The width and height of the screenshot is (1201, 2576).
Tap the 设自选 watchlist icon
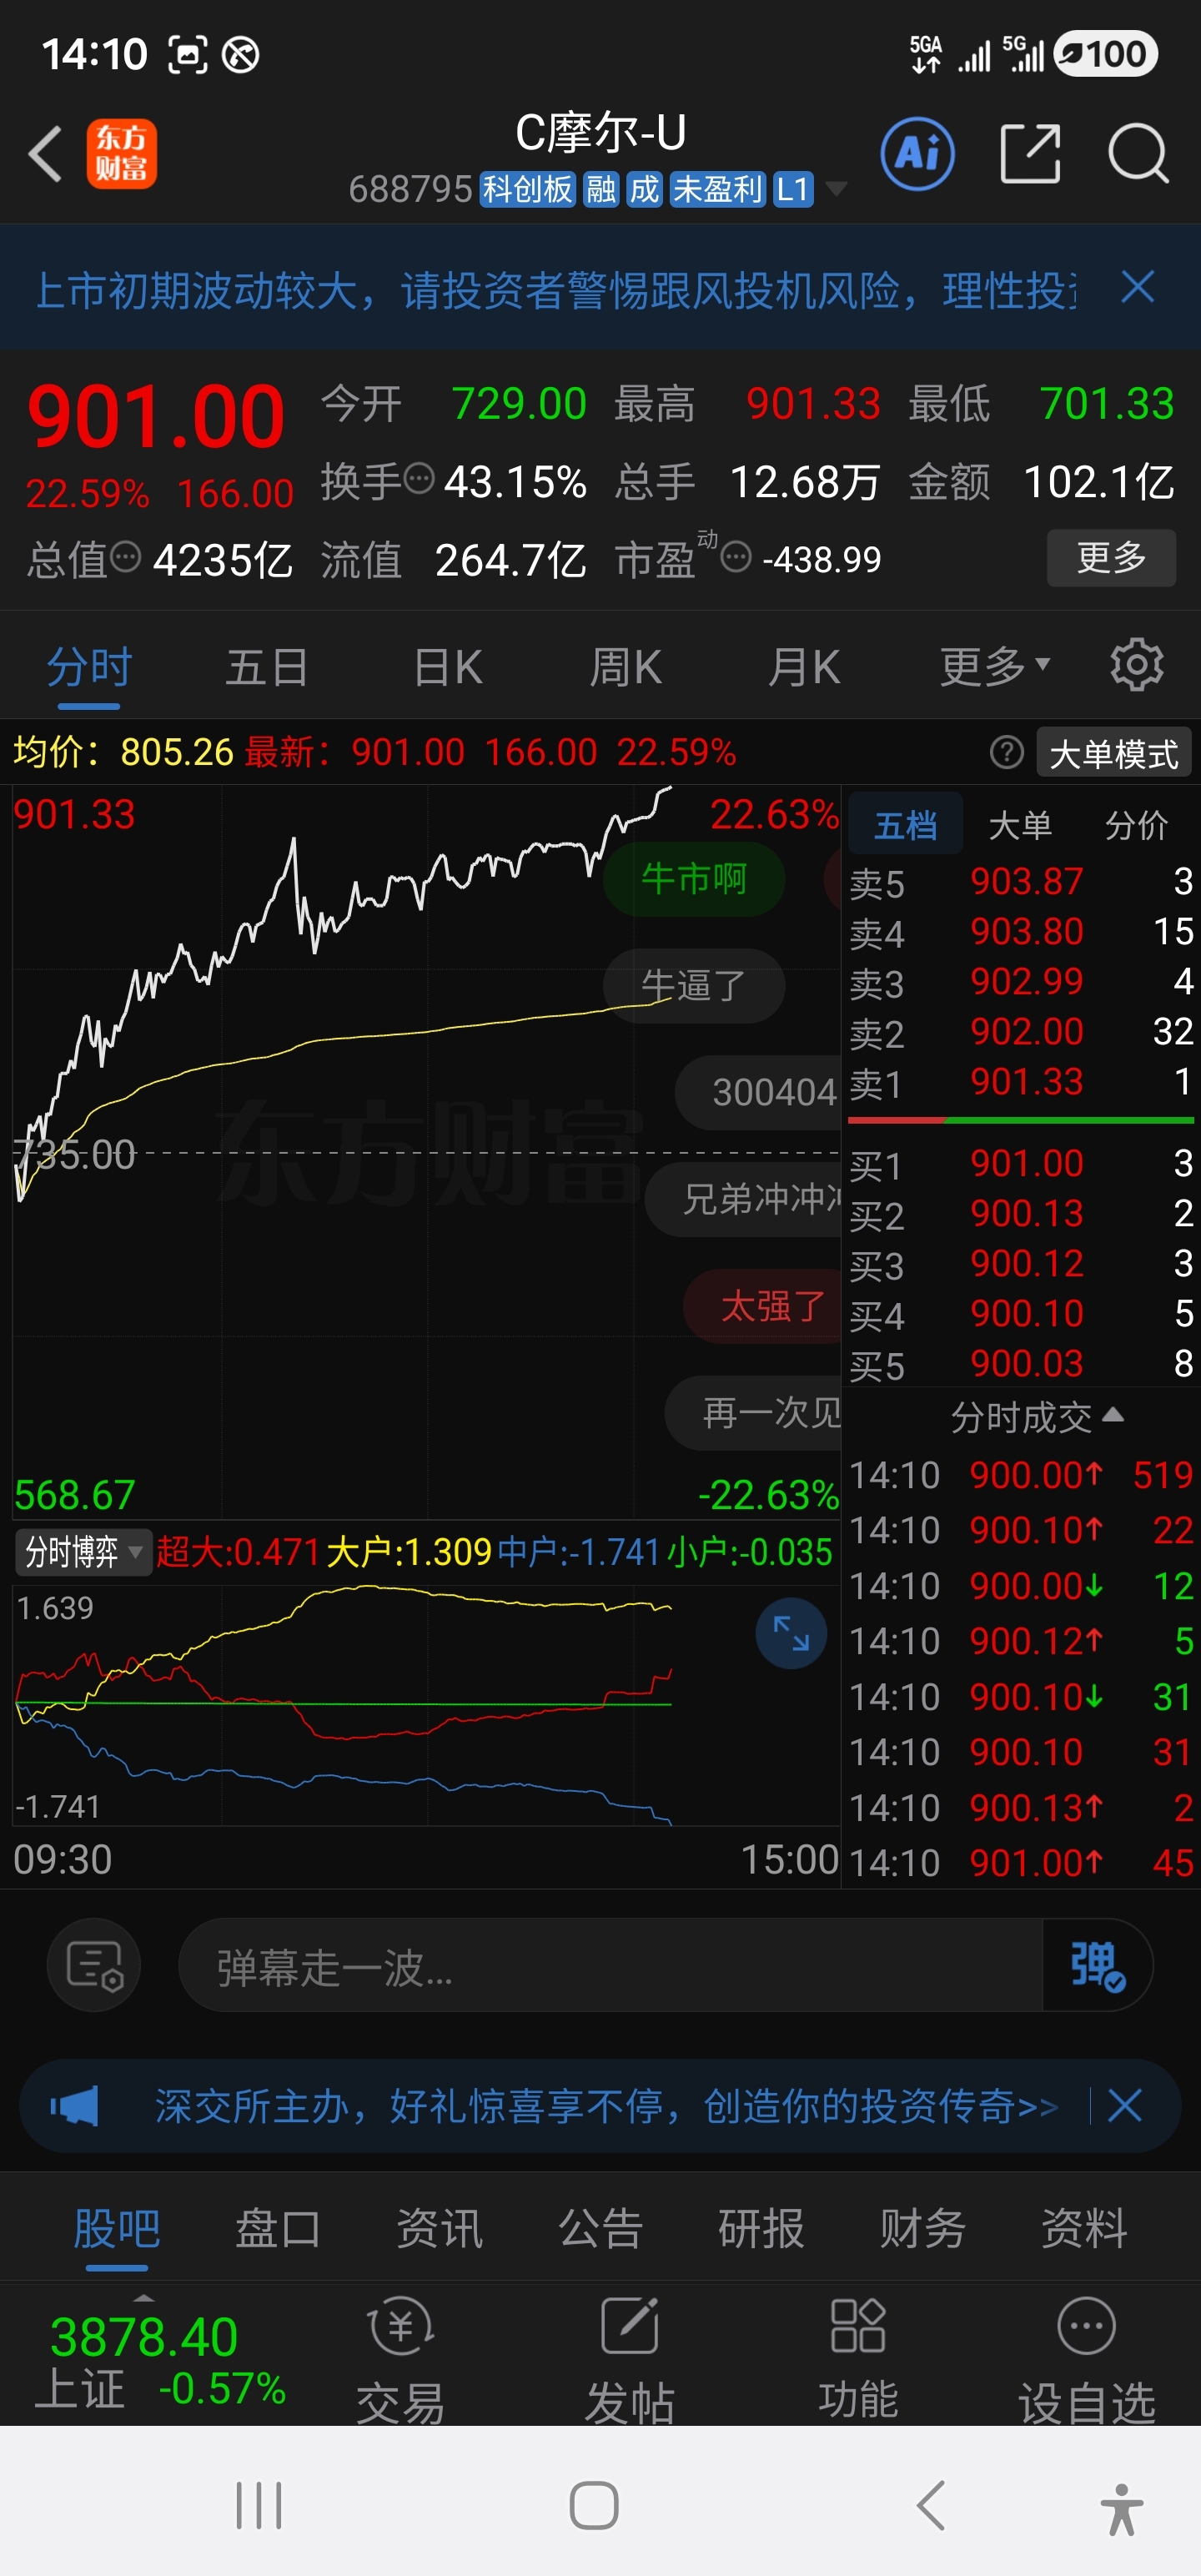(1086, 2360)
